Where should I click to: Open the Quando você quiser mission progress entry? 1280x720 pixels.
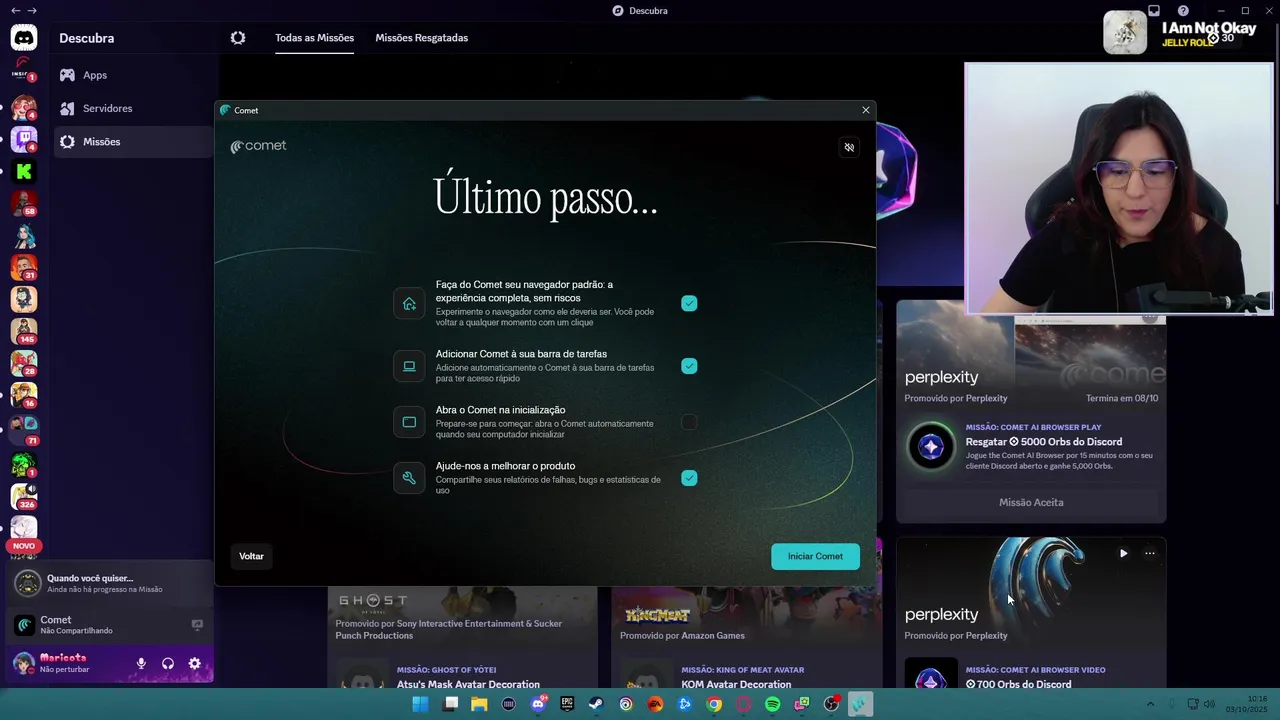pyautogui.click(x=110, y=583)
